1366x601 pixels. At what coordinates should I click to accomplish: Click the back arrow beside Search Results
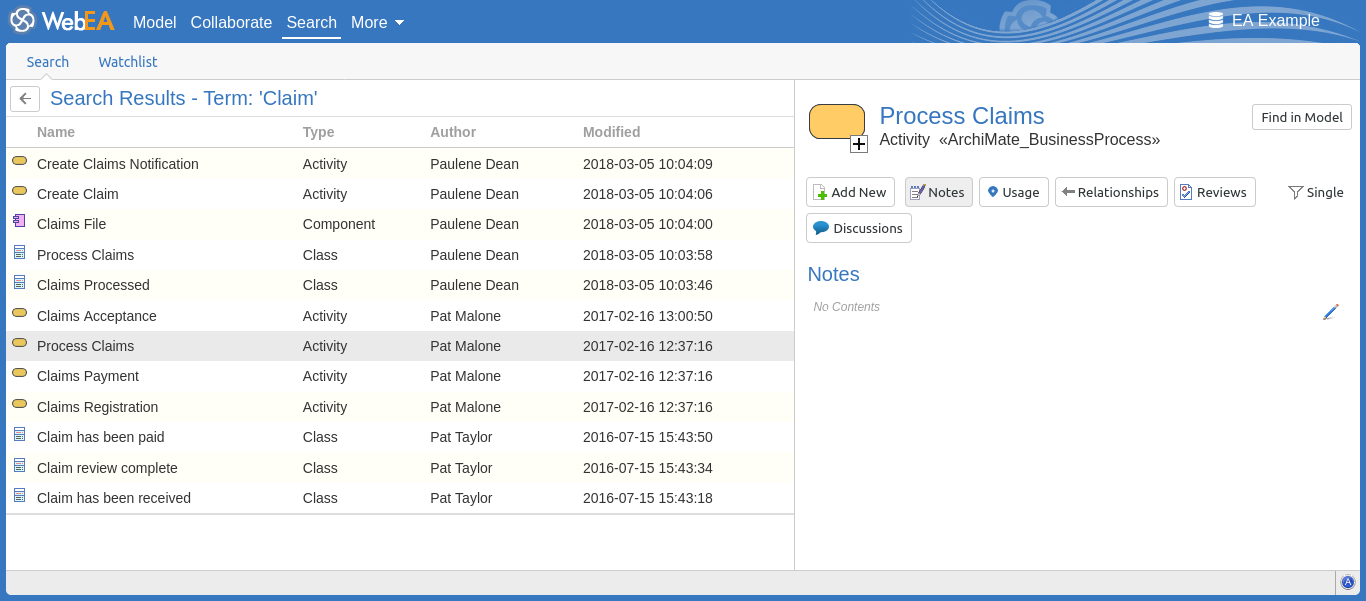tap(25, 99)
